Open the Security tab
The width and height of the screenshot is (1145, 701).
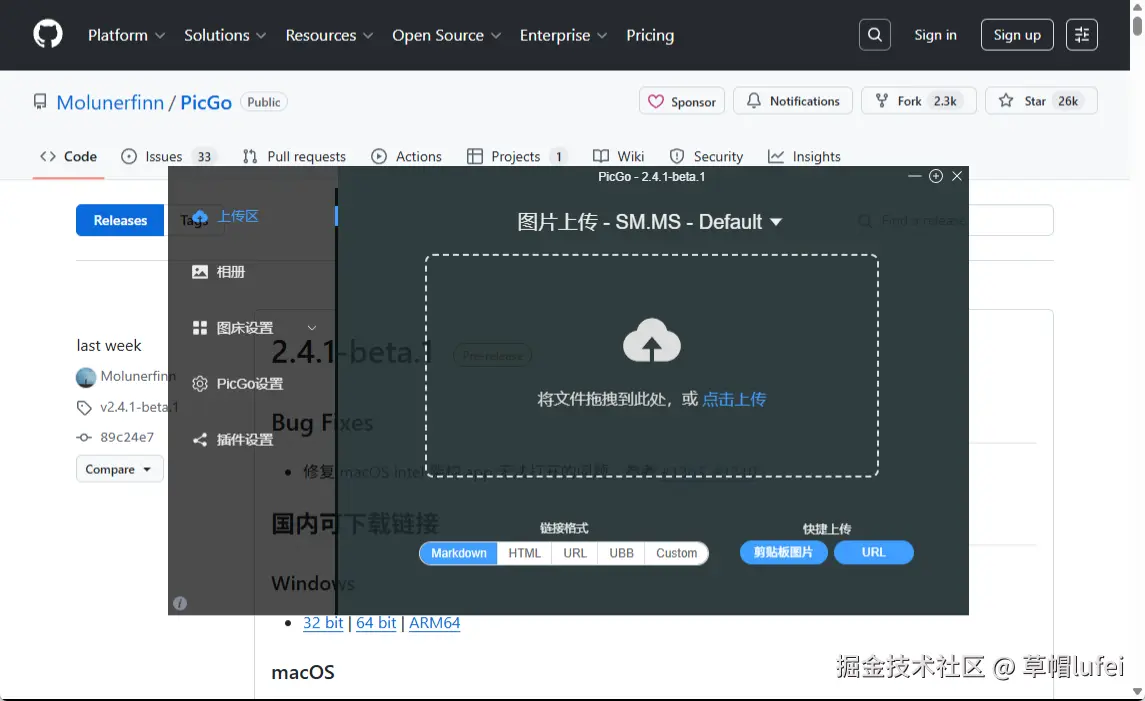pyautogui.click(x=706, y=156)
